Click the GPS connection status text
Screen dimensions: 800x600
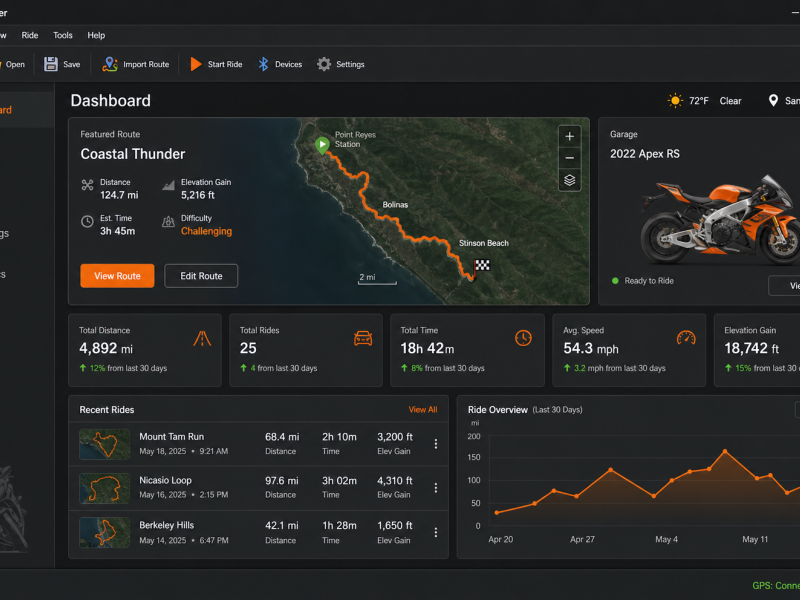[776, 586]
